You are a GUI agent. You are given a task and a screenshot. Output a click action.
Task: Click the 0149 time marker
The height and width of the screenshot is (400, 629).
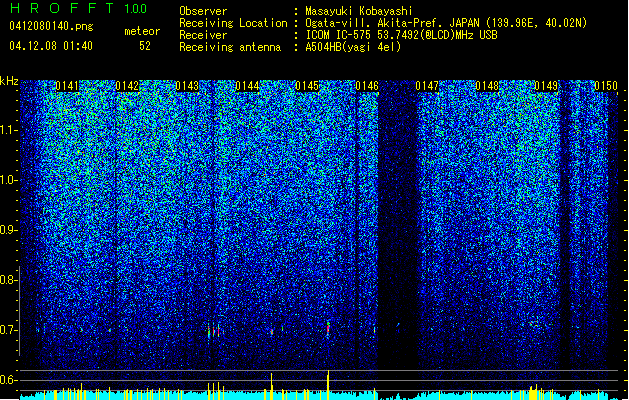coord(546,86)
